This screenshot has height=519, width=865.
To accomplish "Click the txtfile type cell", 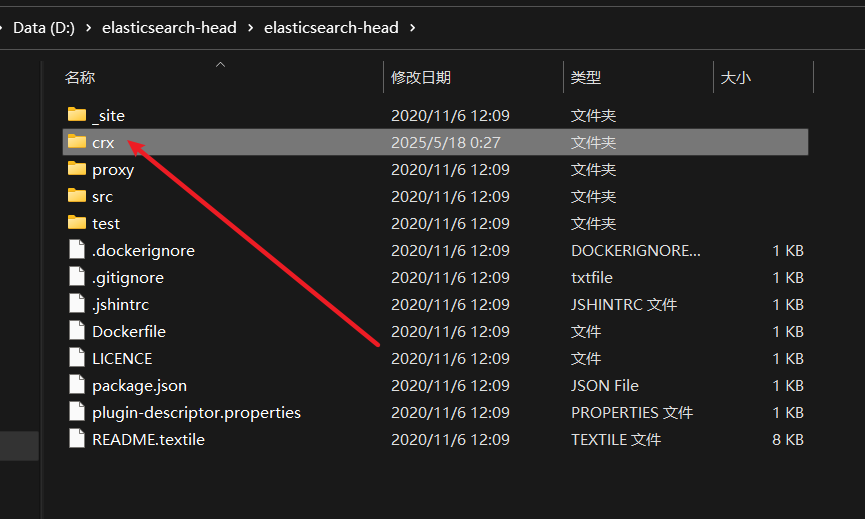I will click(x=591, y=277).
